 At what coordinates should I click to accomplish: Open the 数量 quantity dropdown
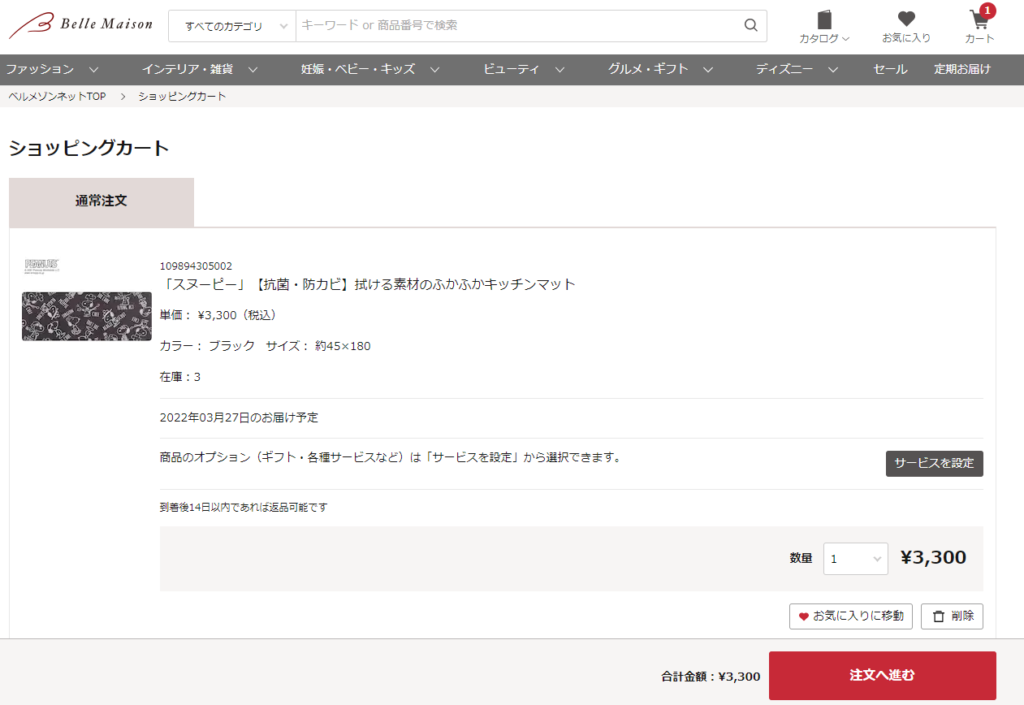point(856,559)
